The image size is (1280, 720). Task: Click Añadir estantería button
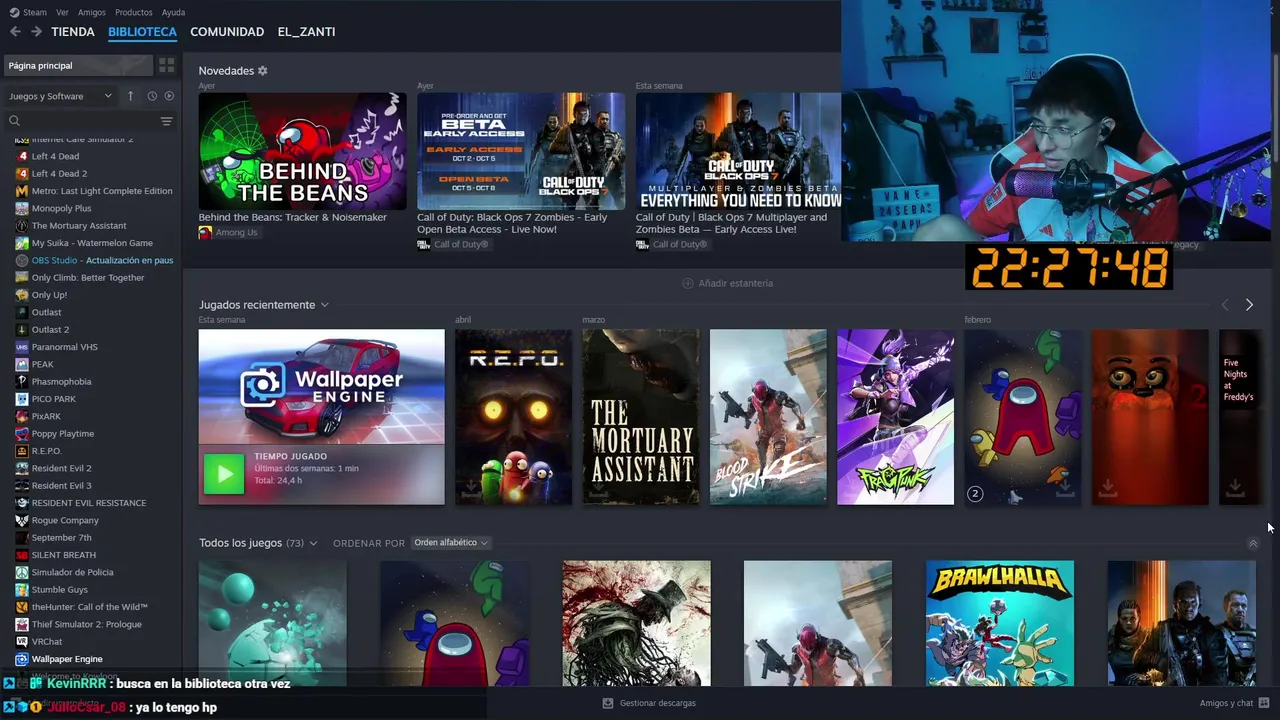point(727,283)
